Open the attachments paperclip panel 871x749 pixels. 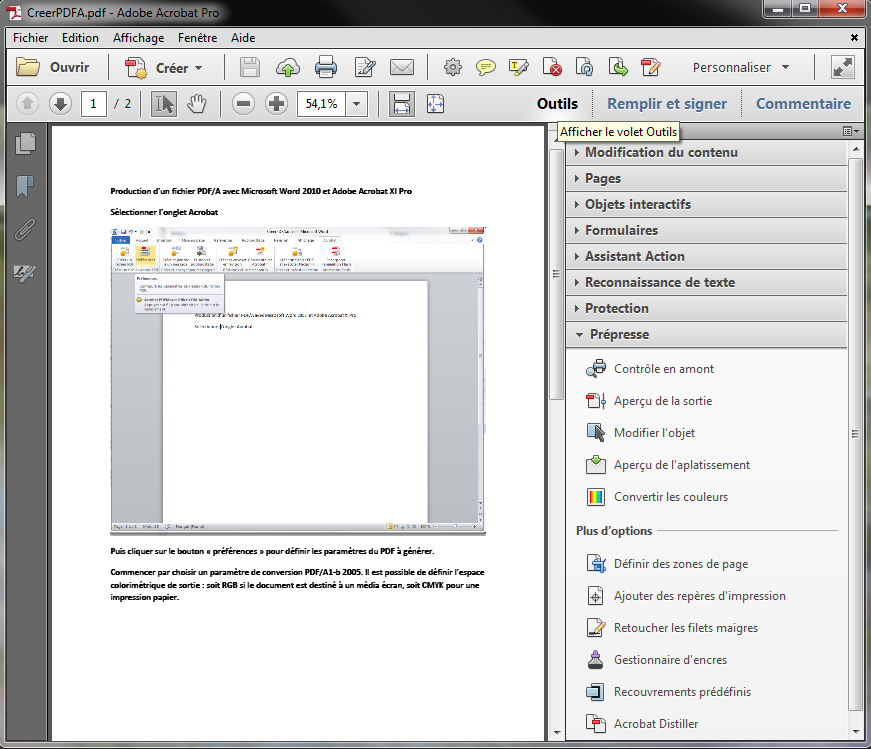[x=25, y=229]
